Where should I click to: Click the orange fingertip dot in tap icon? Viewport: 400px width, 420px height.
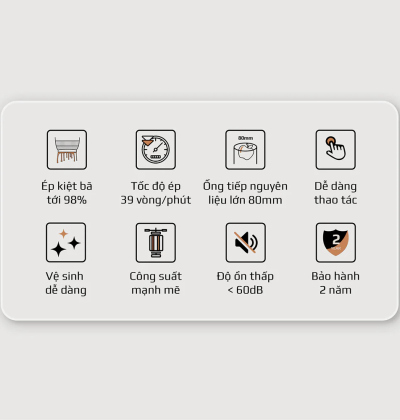tap(331, 140)
